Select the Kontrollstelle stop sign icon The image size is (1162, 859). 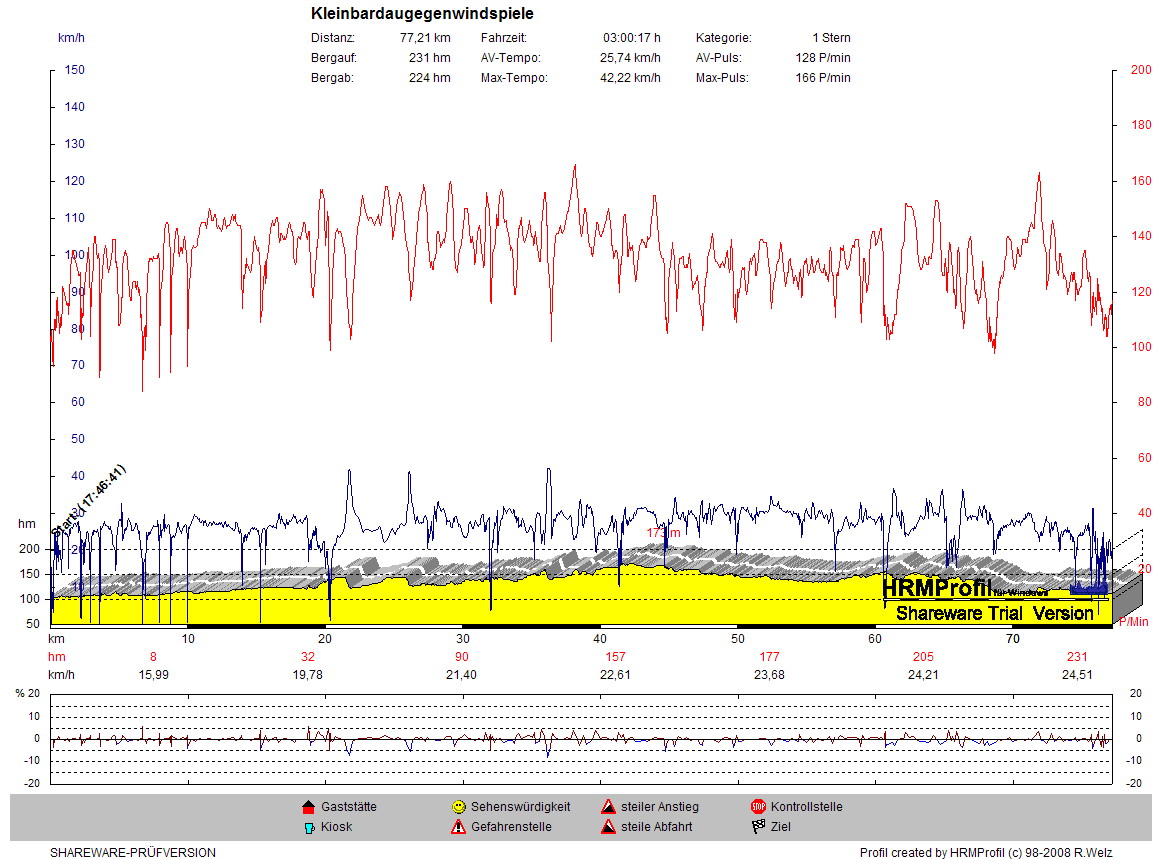click(758, 807)
